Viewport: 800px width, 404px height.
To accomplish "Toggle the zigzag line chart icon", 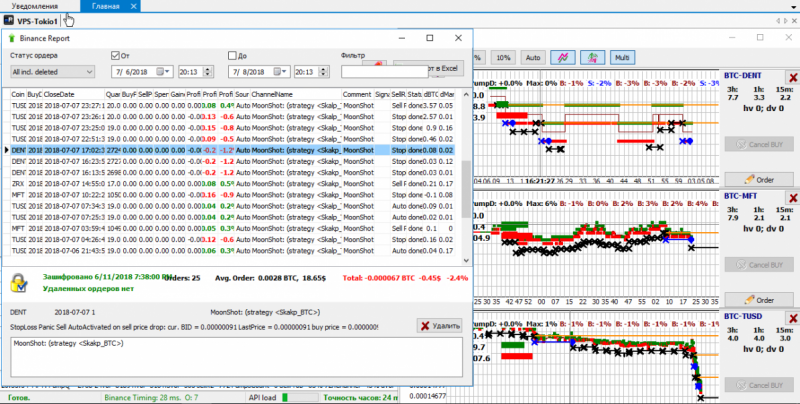I will pyautogui.click(x=563, y=57).
